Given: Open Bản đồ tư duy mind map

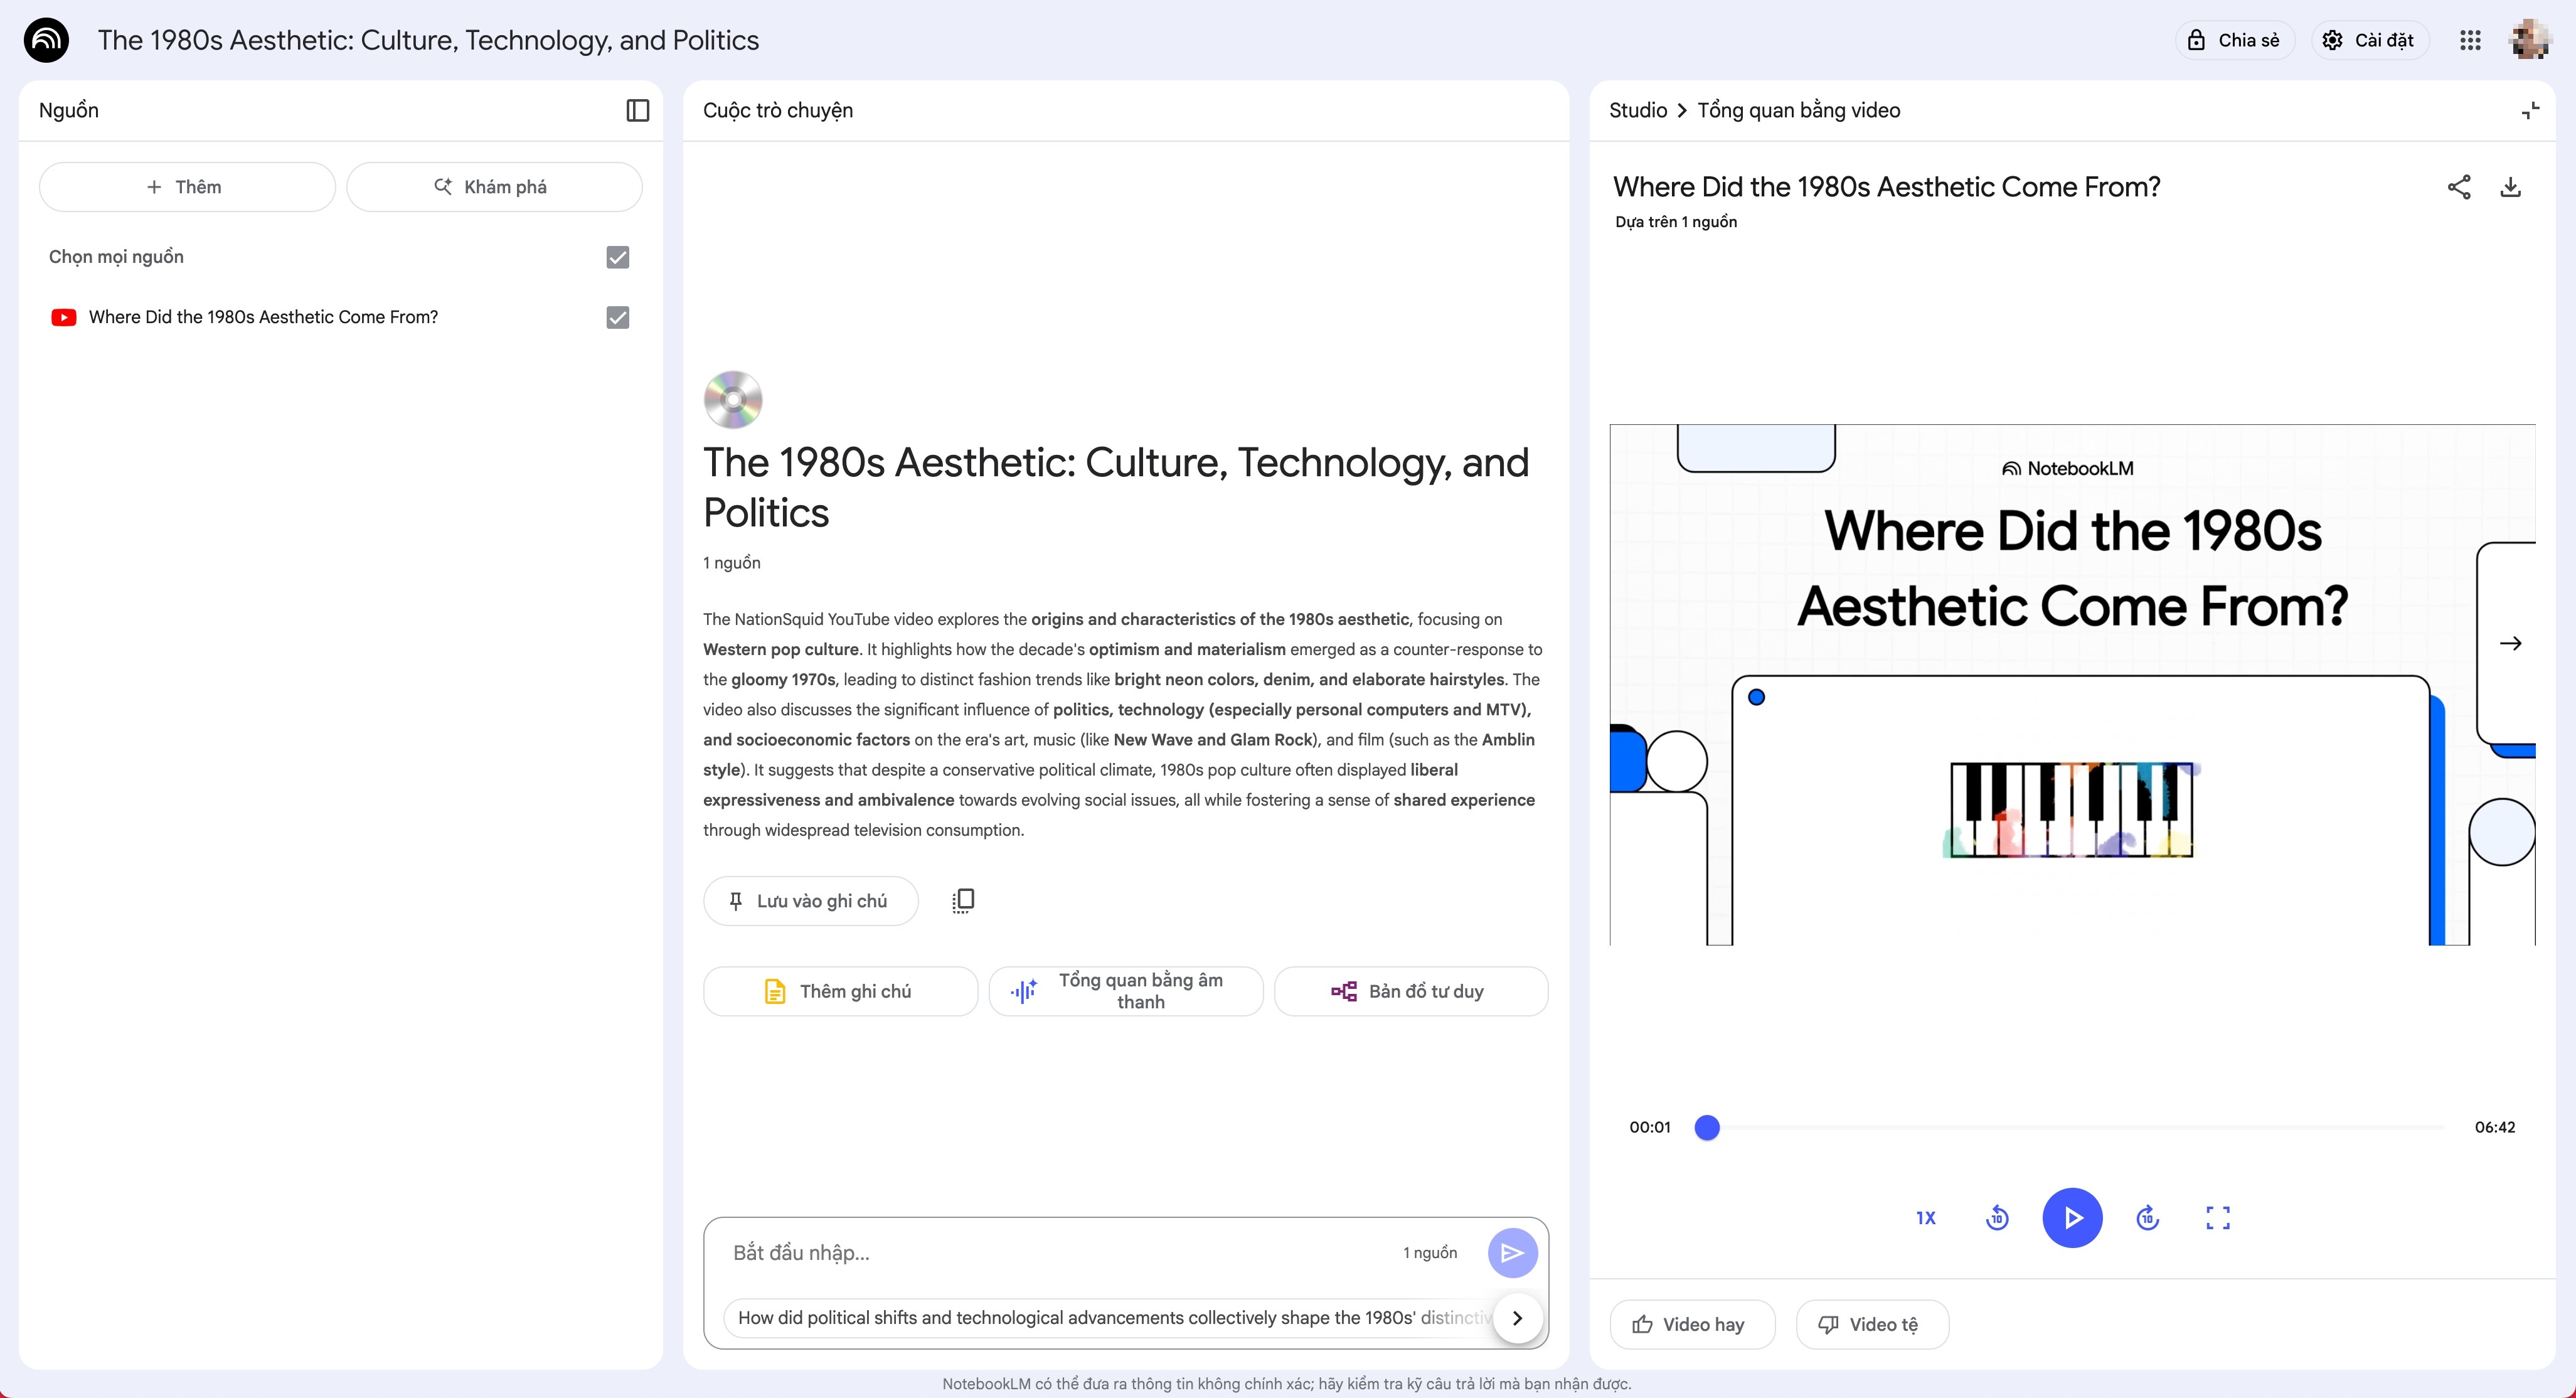Looking at the screenshot, I should tap(1411, 991).
